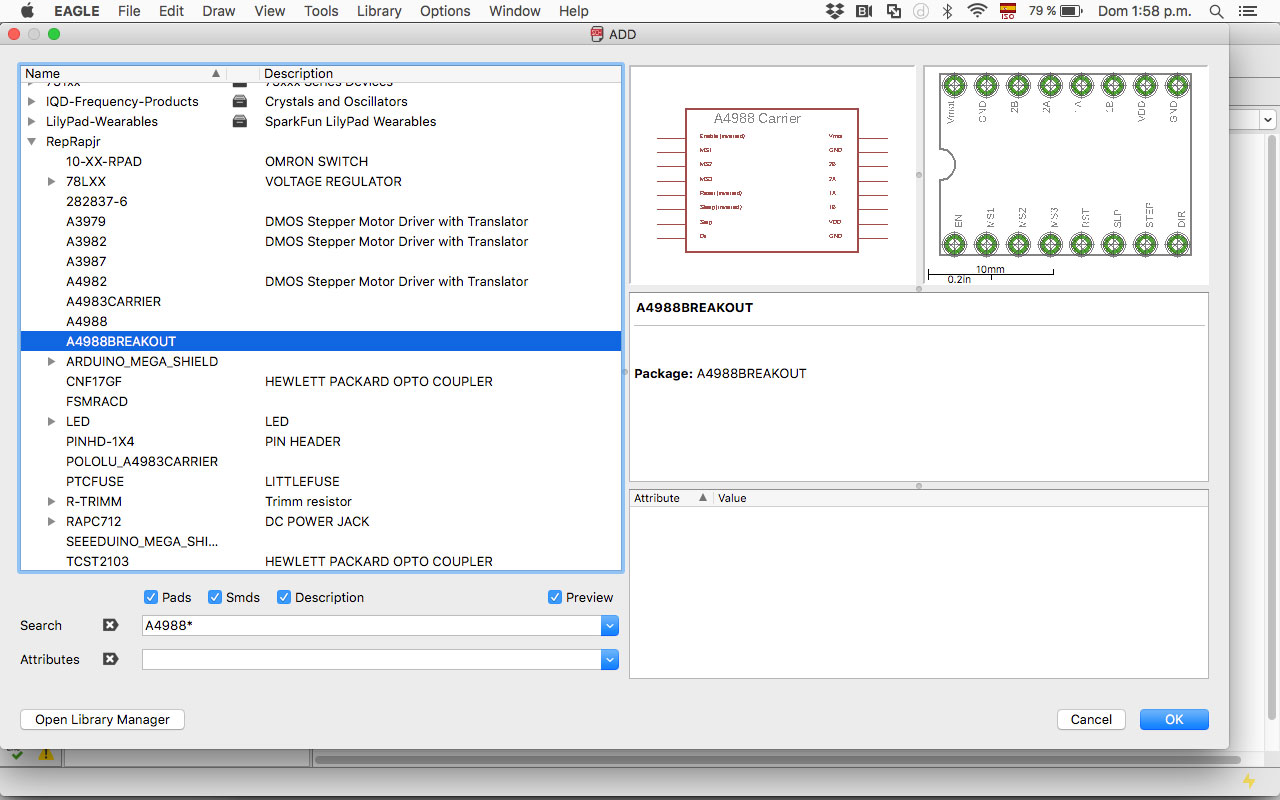
Task: Select the A4982 stepper driver row
Action: coord(321,281)
